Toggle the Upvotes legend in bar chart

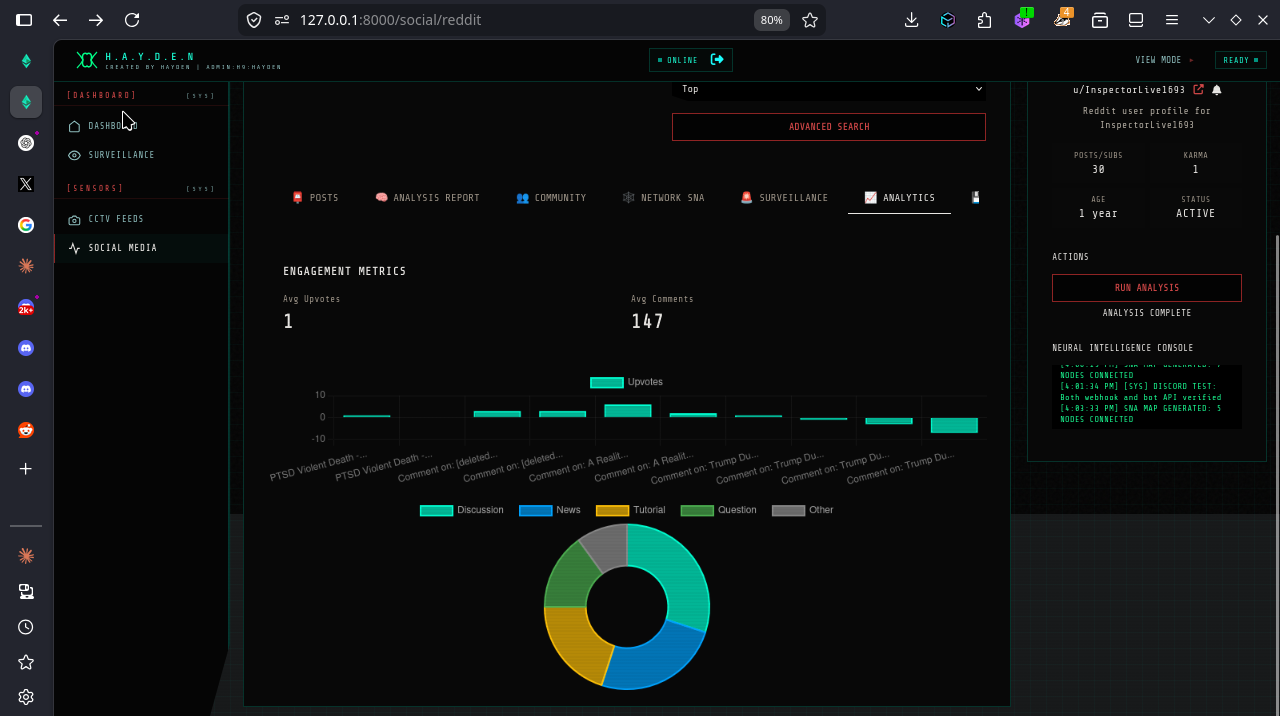(x=626, y=382)
